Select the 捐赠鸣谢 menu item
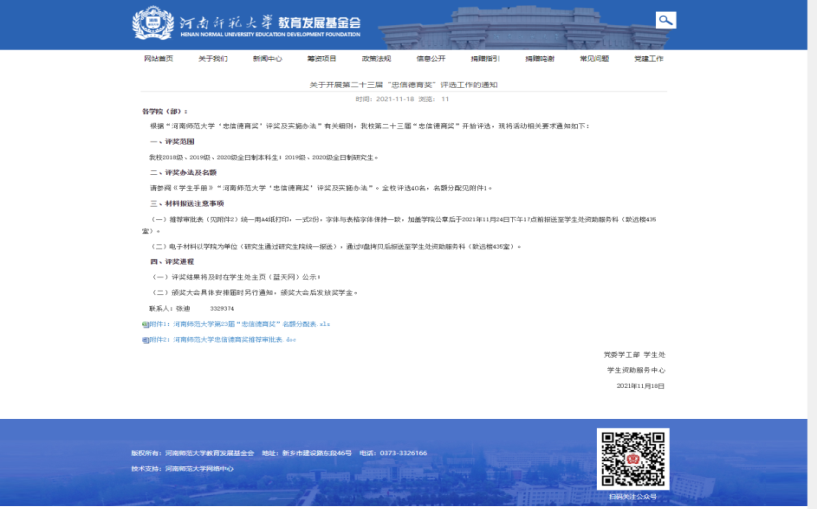The image size is (817, 509). [x=540, y=59]
